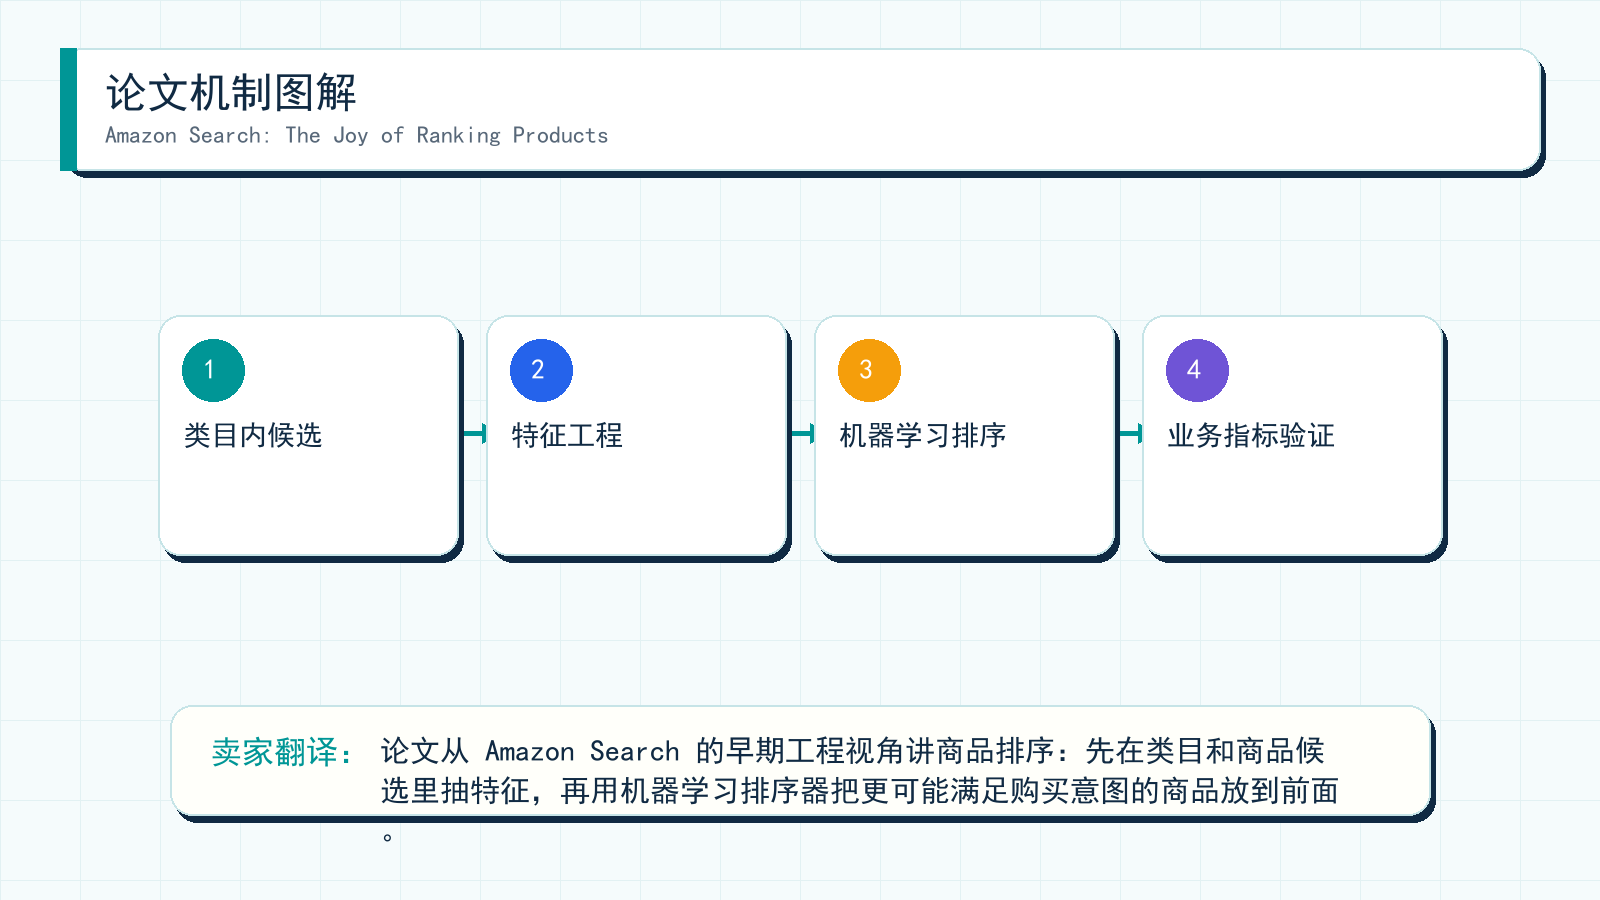Viewport: 1600px width, 900px height.
Task: Select the 特征工程 step label
Action: click(x=567, y=435)
